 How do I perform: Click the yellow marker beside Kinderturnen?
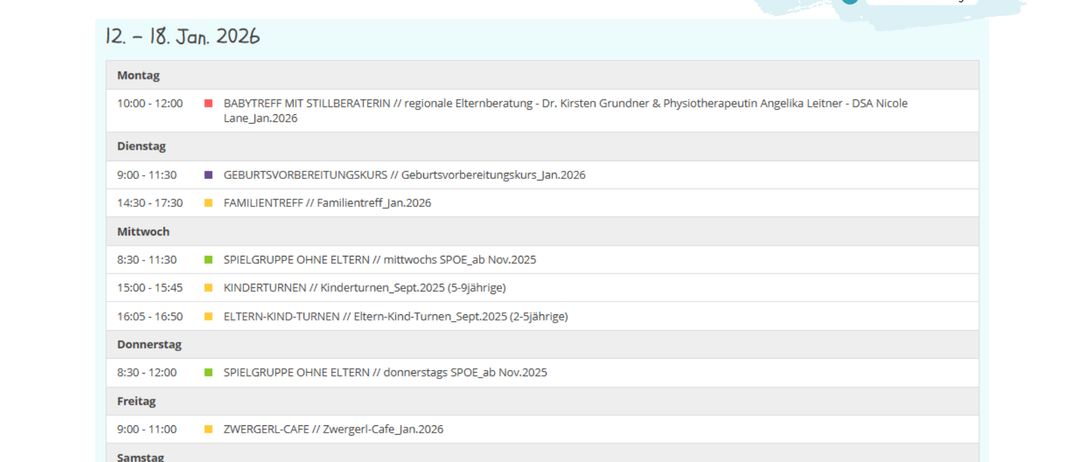tap(208, 288)
